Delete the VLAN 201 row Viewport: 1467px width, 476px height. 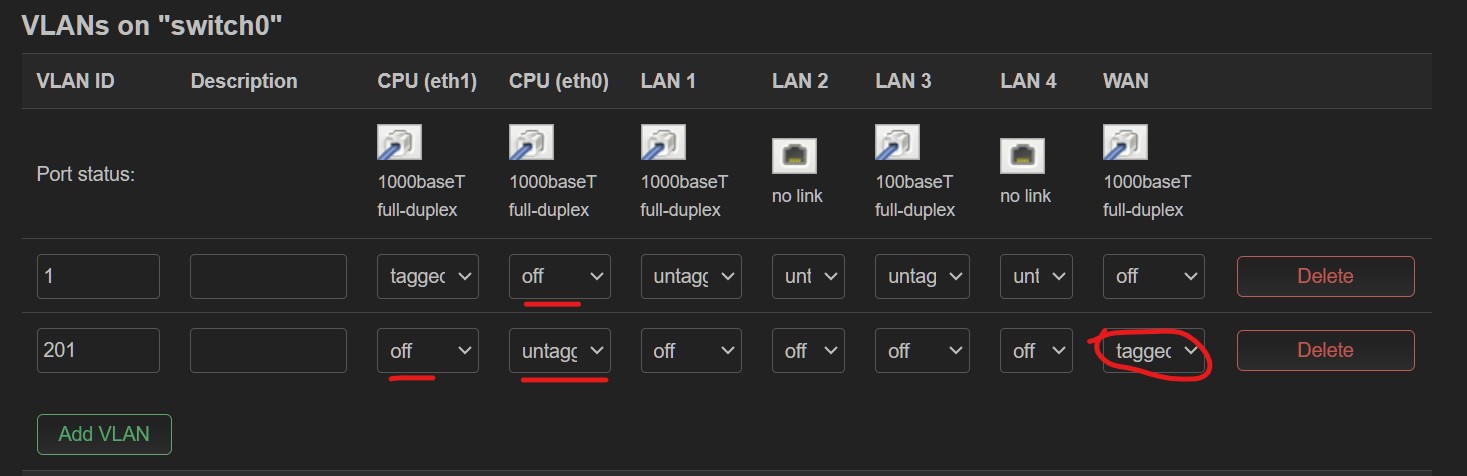[1325, 351]
